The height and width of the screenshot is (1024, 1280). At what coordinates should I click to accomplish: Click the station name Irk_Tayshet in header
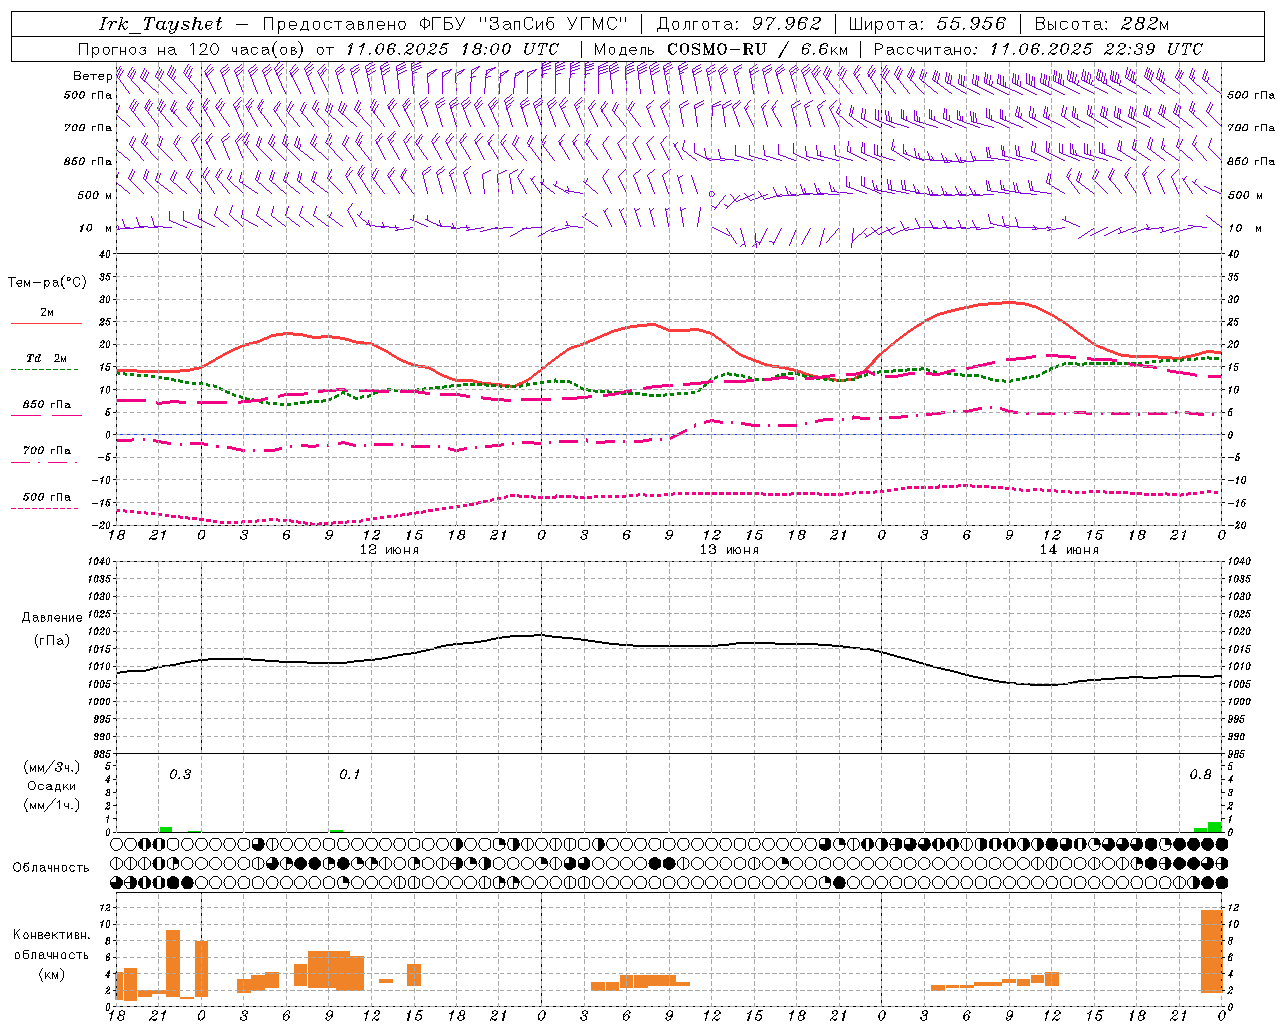(x=161, y=24)
